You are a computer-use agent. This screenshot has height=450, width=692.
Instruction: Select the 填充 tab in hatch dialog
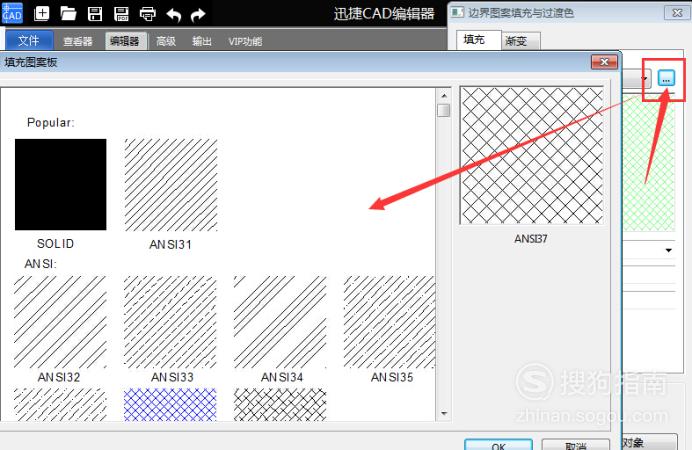(x=478, y=40)
